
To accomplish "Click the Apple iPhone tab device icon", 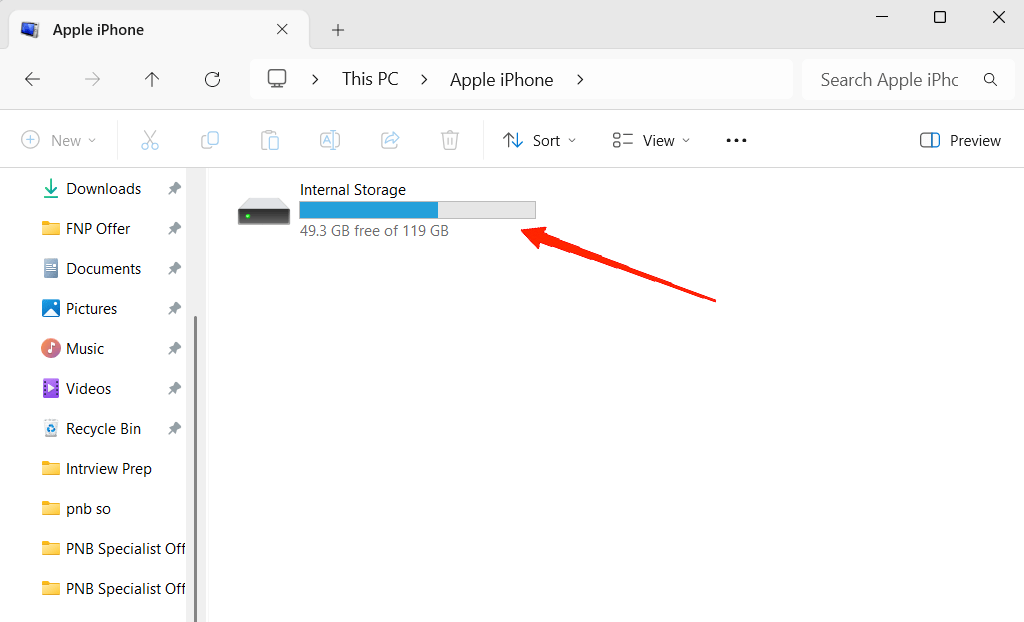I will (x=29, y=29).
